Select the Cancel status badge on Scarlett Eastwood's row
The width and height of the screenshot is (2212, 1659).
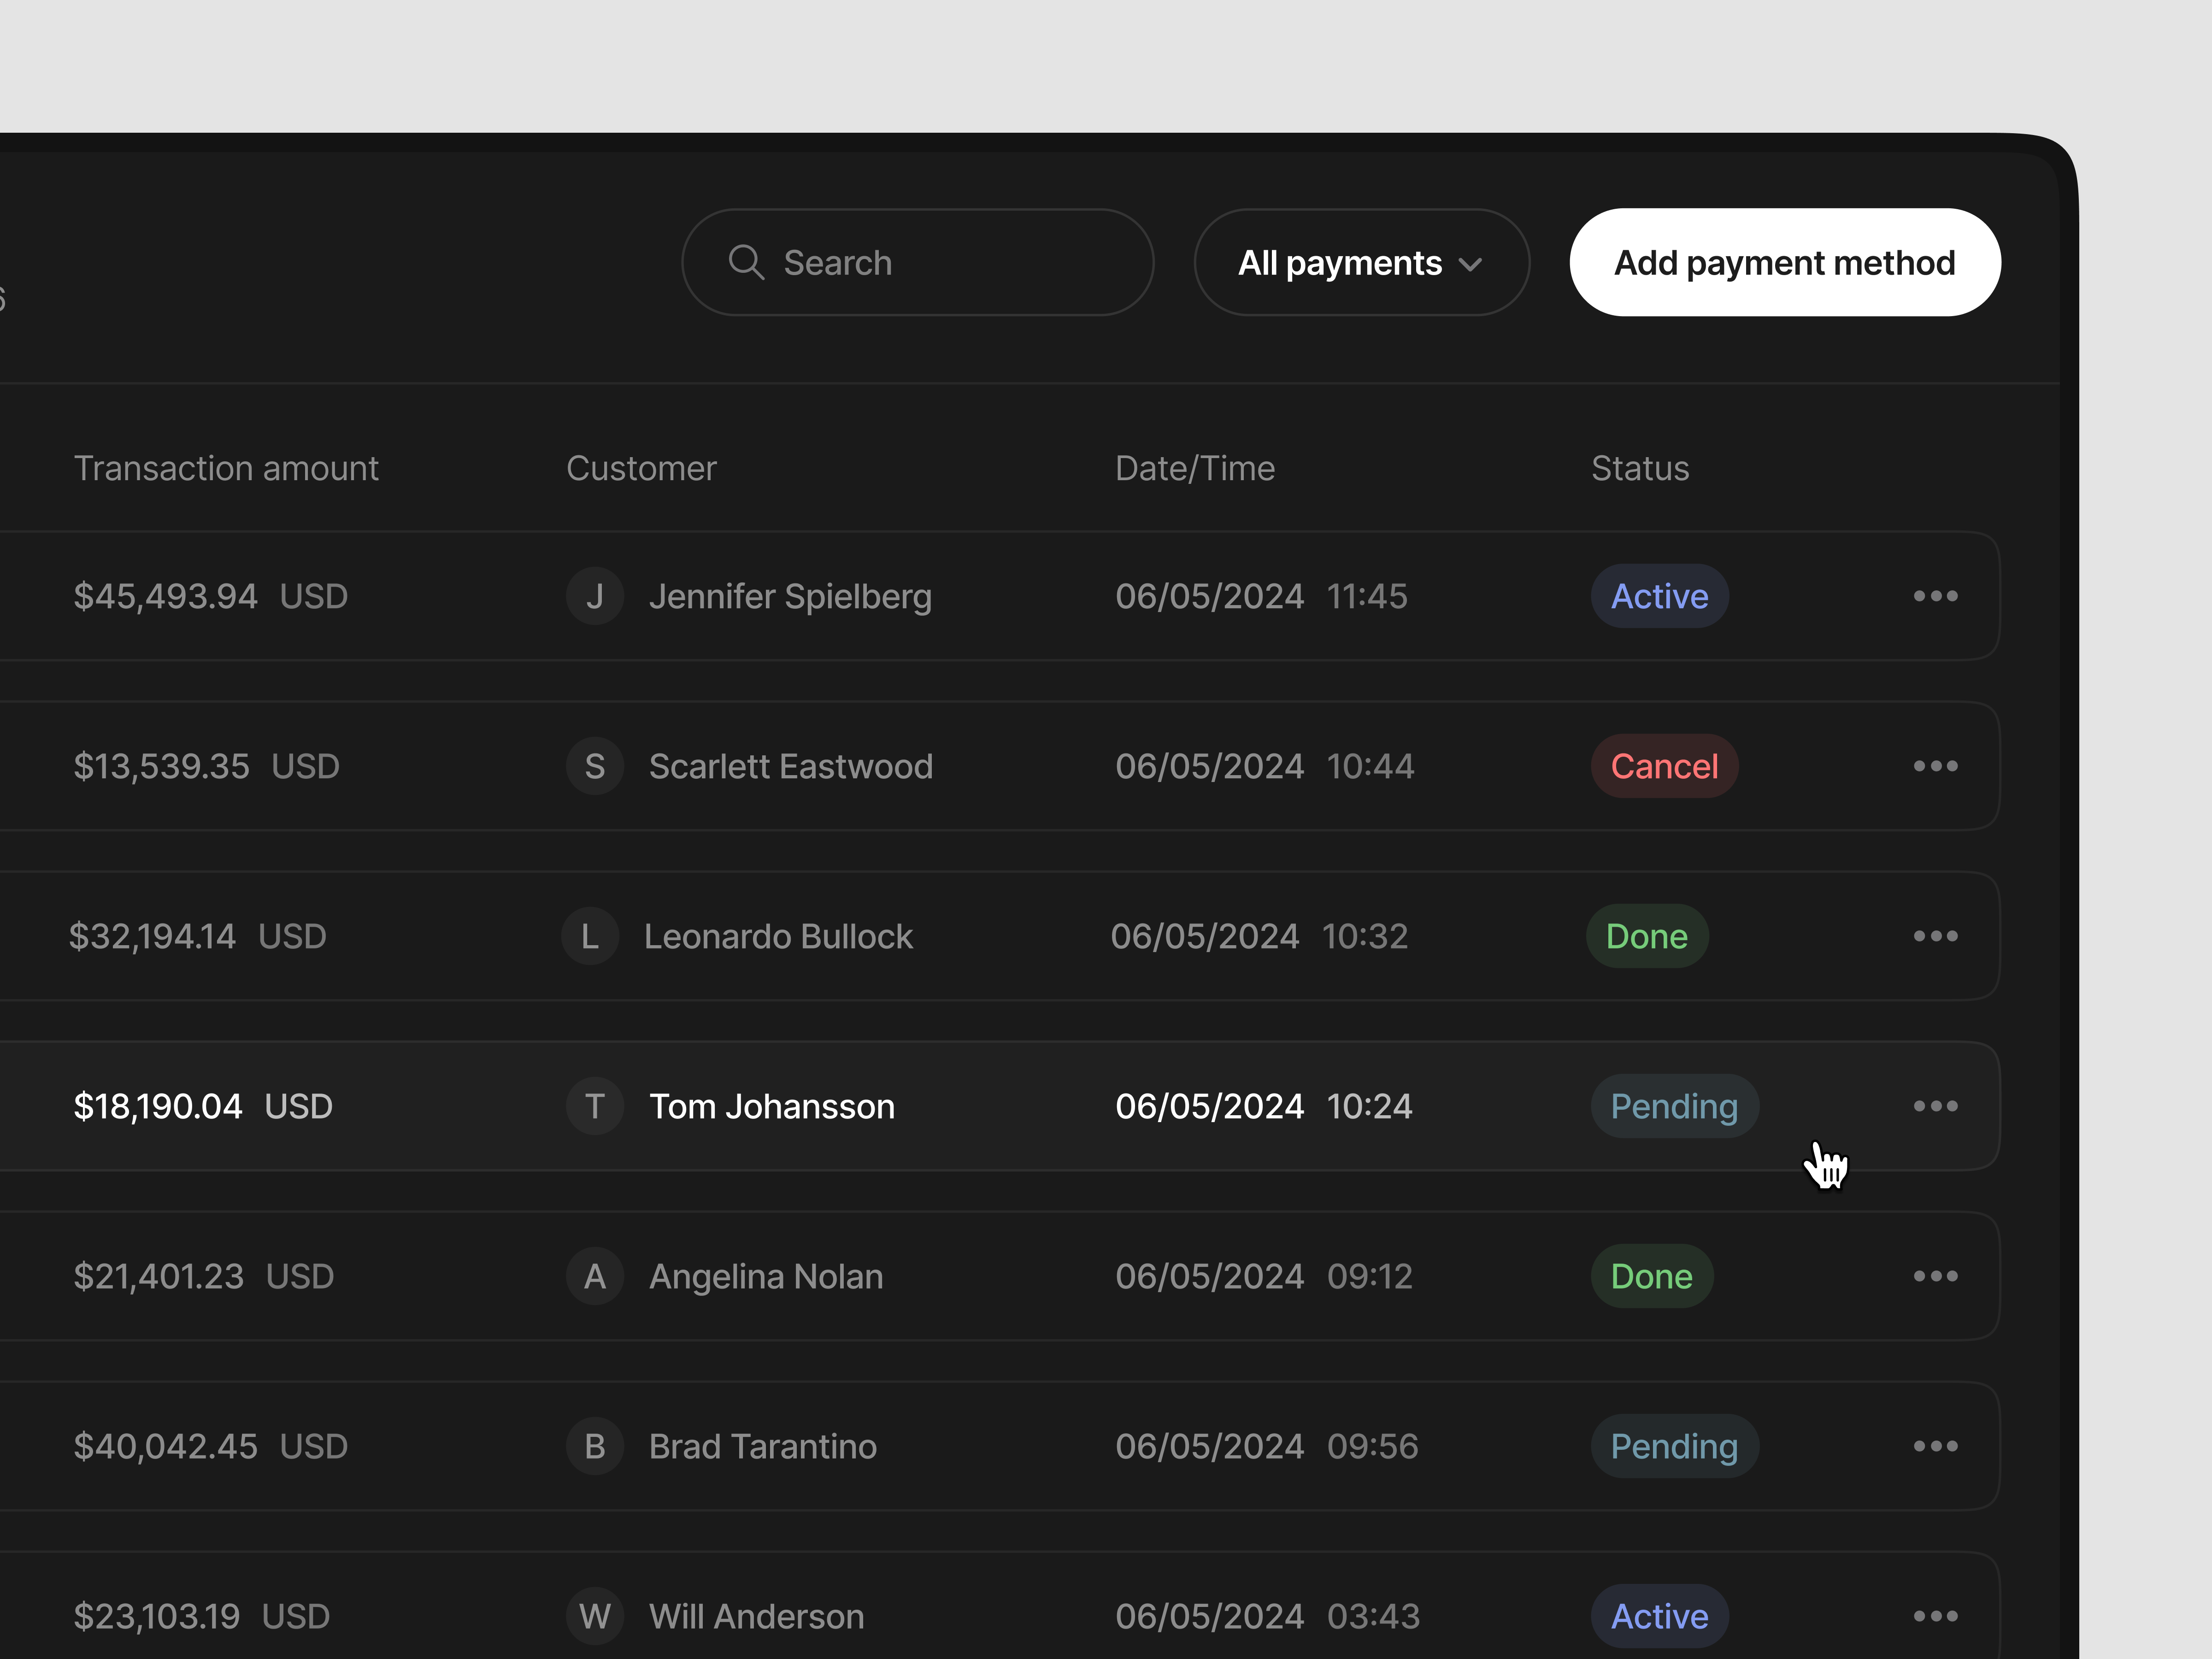pyautogui.click(x=1664, y=766)
